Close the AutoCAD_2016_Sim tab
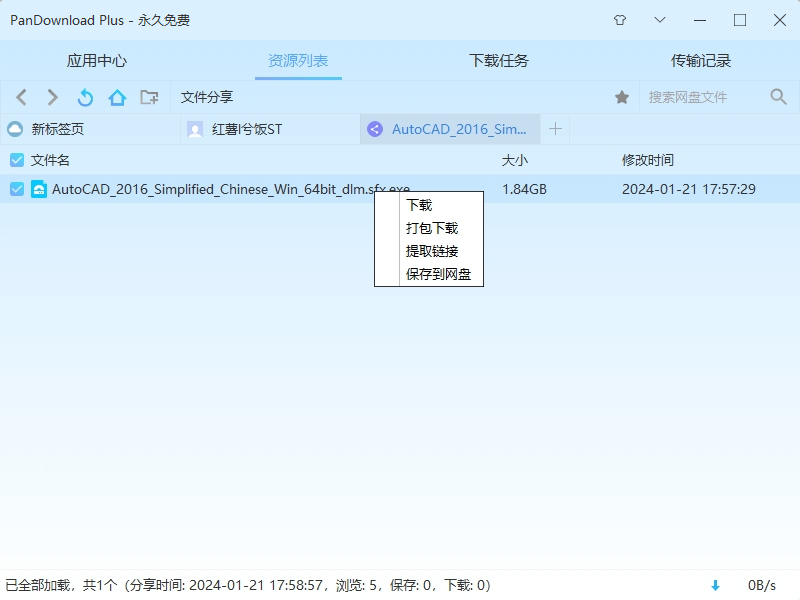 533,128
